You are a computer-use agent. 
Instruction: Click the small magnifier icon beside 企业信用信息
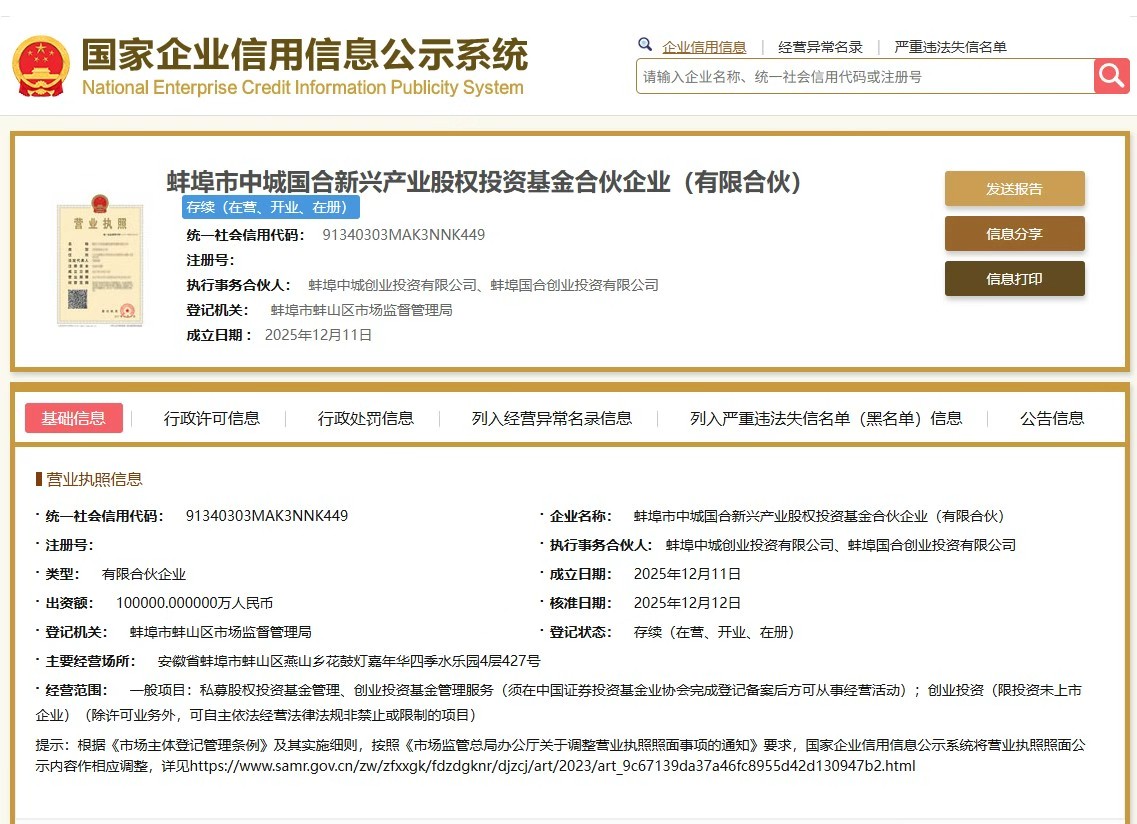645,45
